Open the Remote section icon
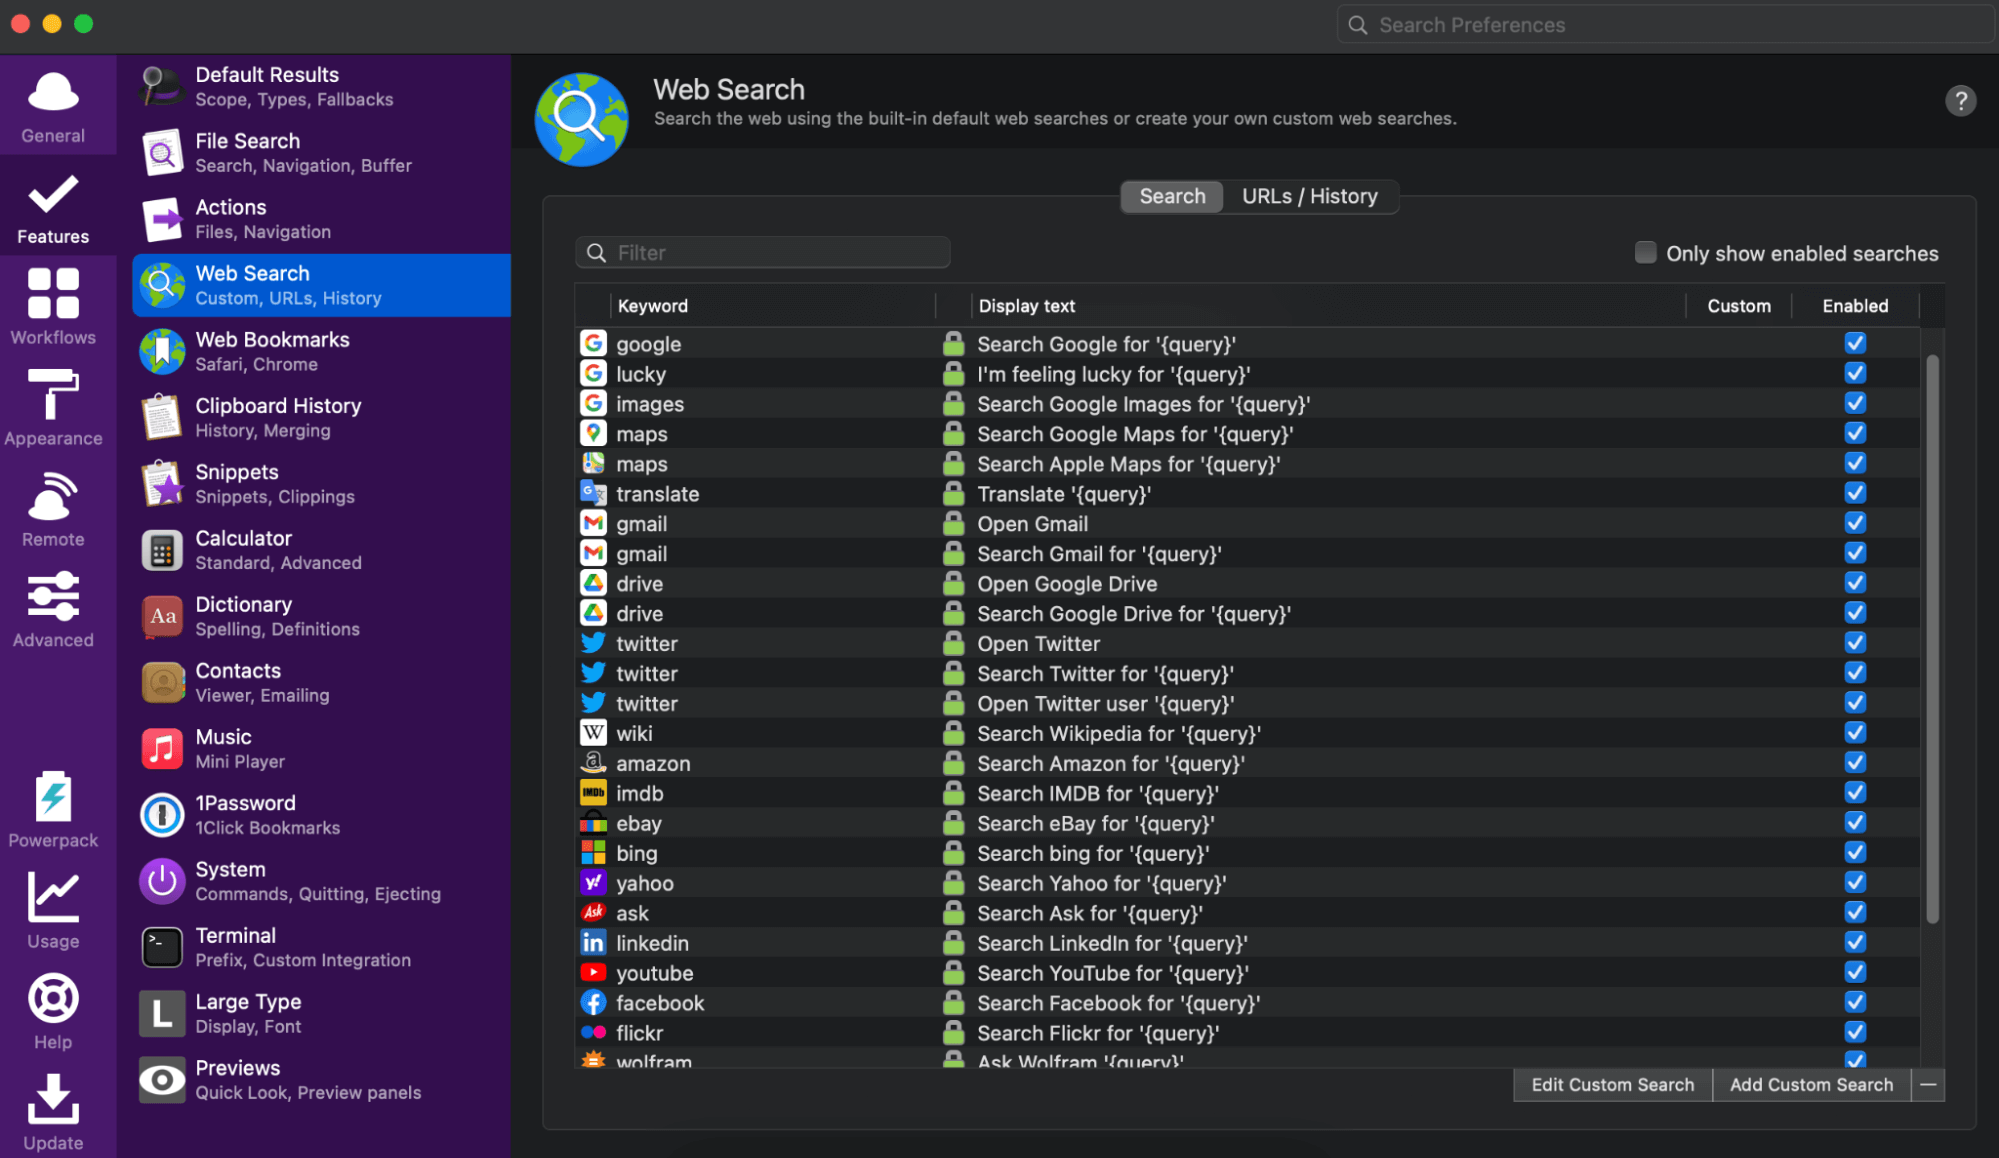This screenshot has height=1158, width=1999. 53,508
